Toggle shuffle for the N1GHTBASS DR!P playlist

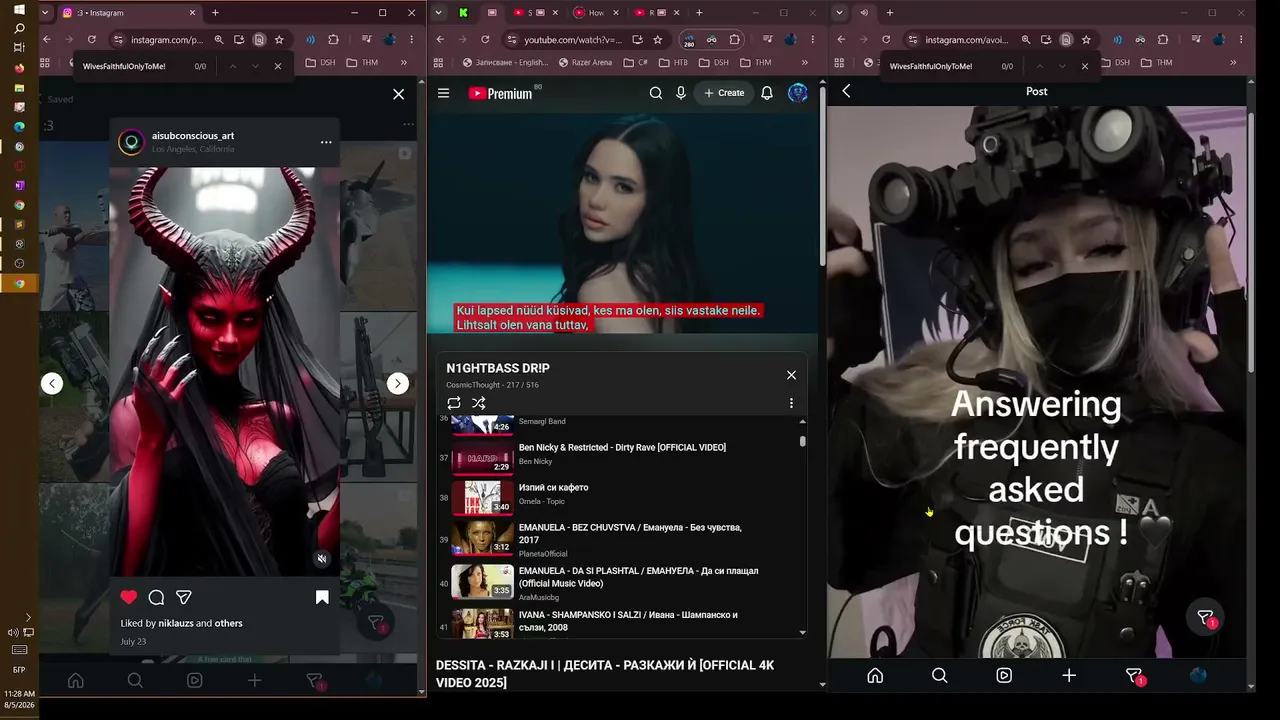pyautogui.click(x=479, y=403)
